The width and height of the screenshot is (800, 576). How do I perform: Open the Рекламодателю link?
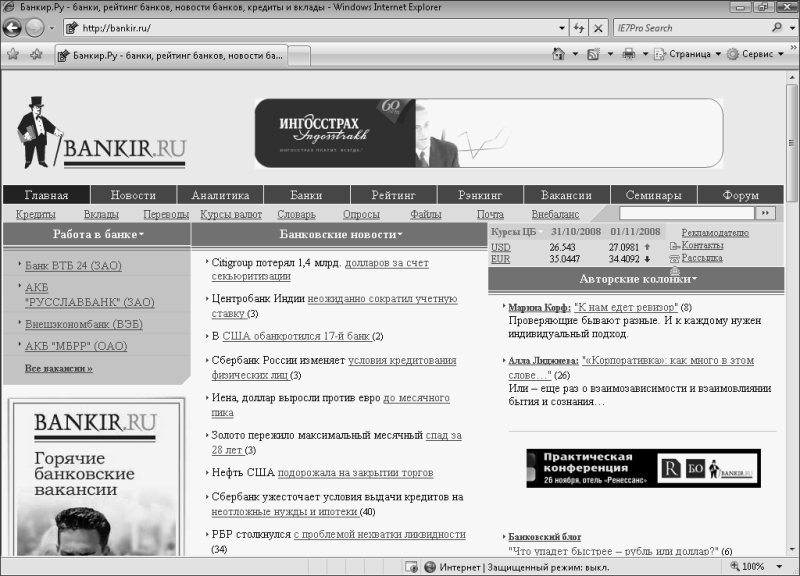715,233
